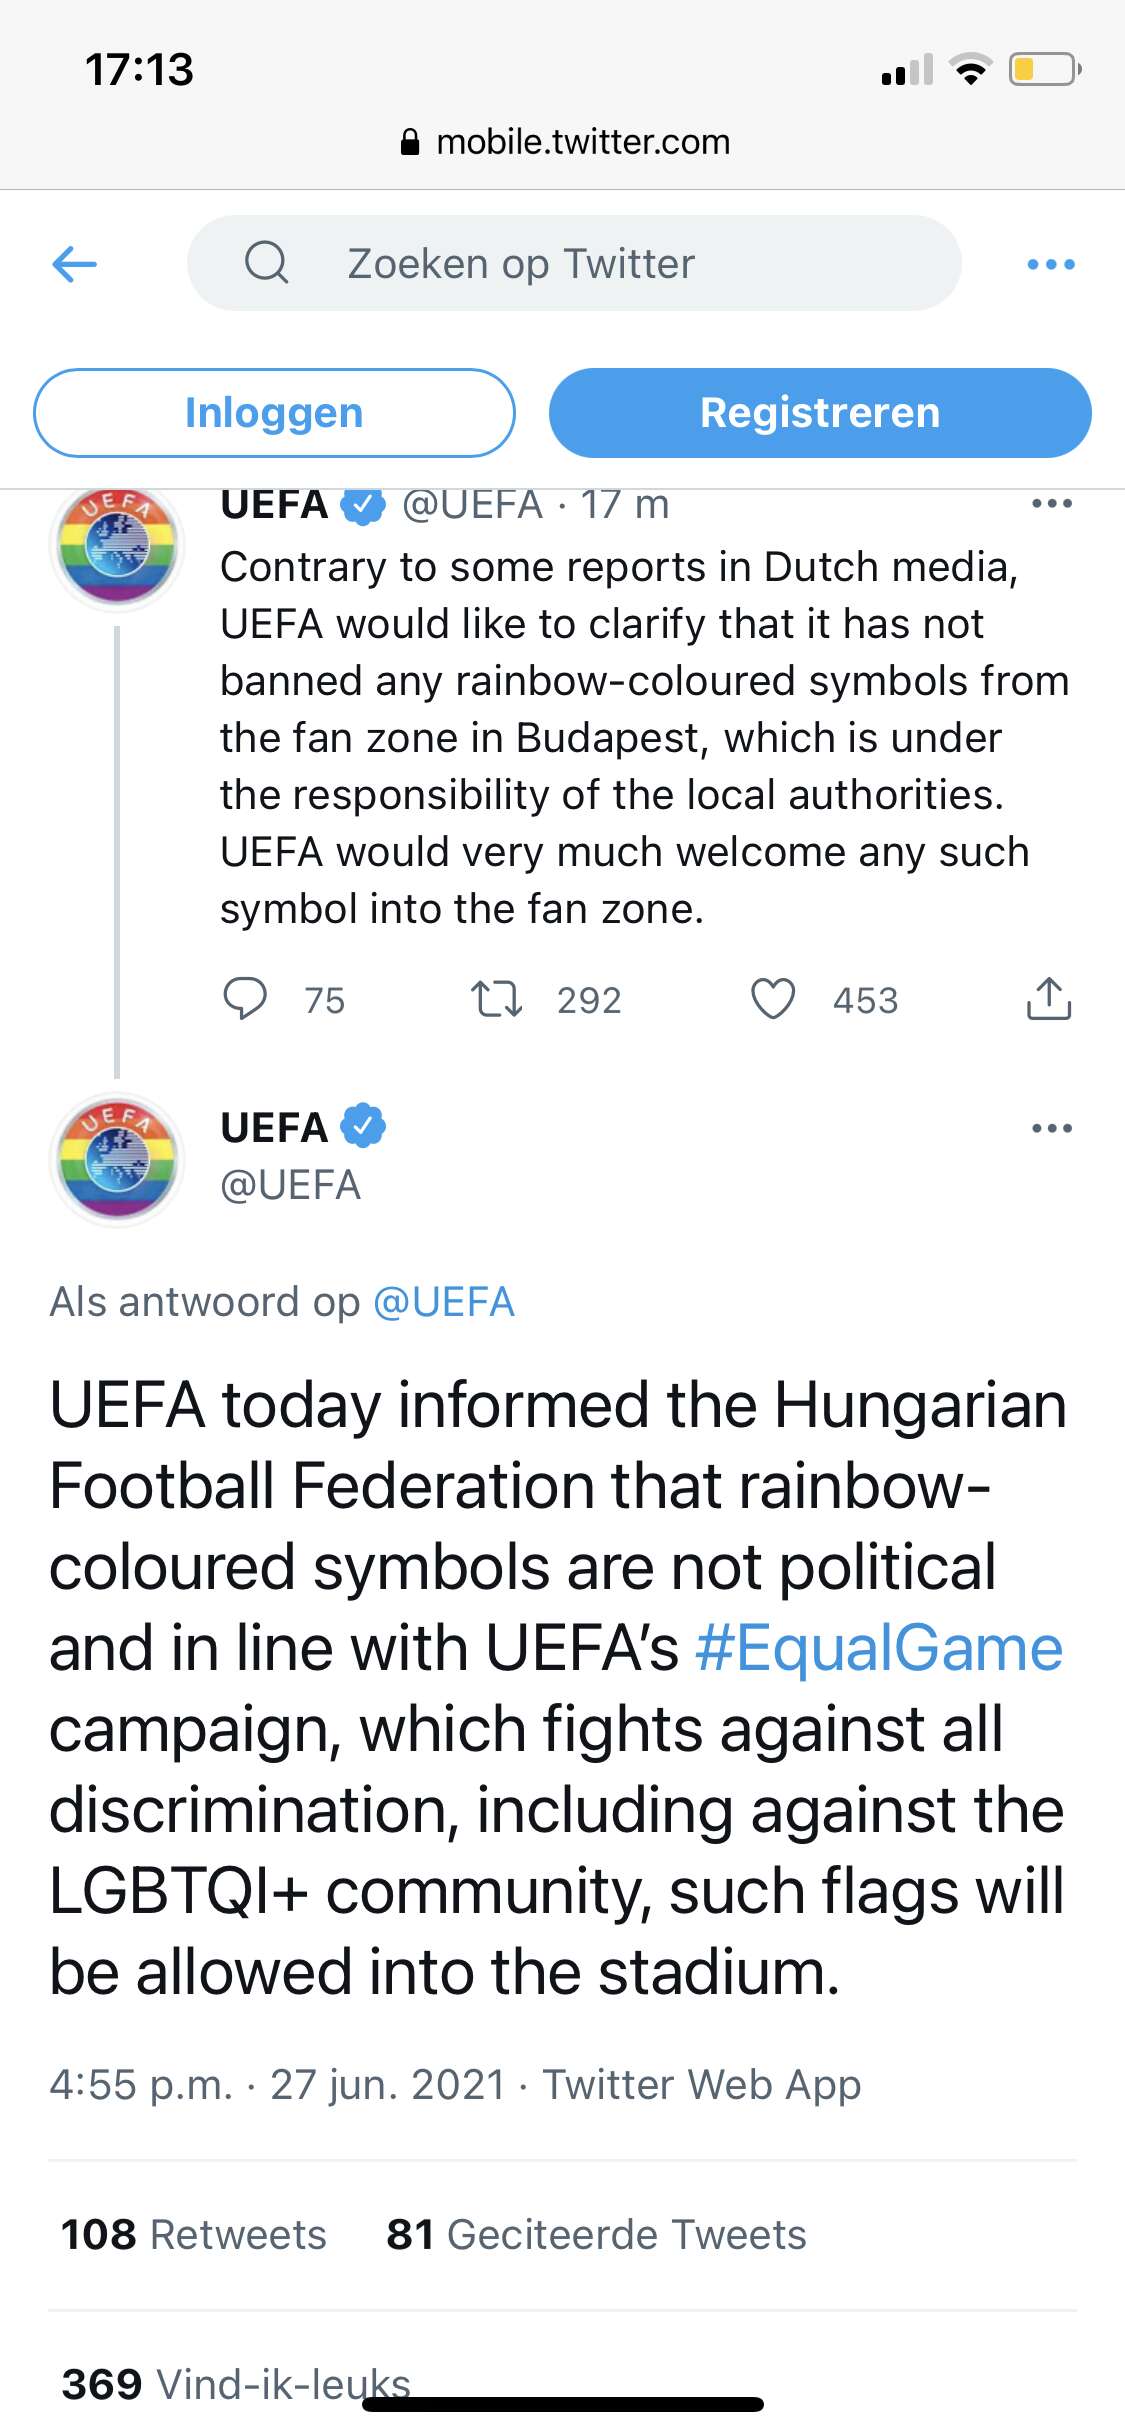The image size is (1125, 2436).
Task: Tap UEFA rainbow avatar on main tweet
Action: click(117, 1159)
